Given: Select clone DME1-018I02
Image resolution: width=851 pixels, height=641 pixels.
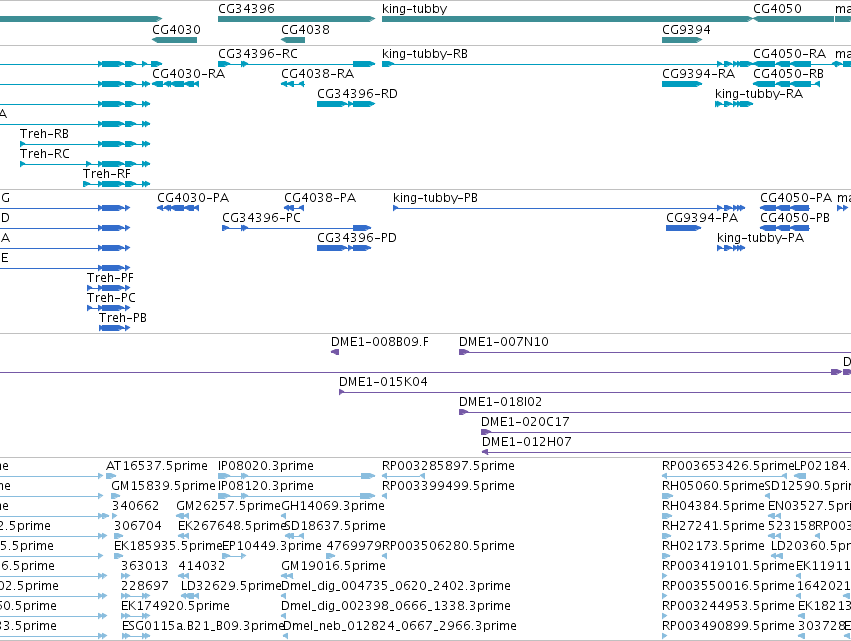Looking at the screenshot, I should tap(655, 412).
